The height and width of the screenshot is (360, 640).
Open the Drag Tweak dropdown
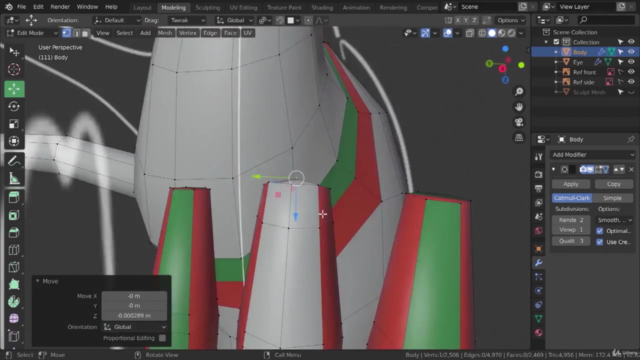[187, 20]
